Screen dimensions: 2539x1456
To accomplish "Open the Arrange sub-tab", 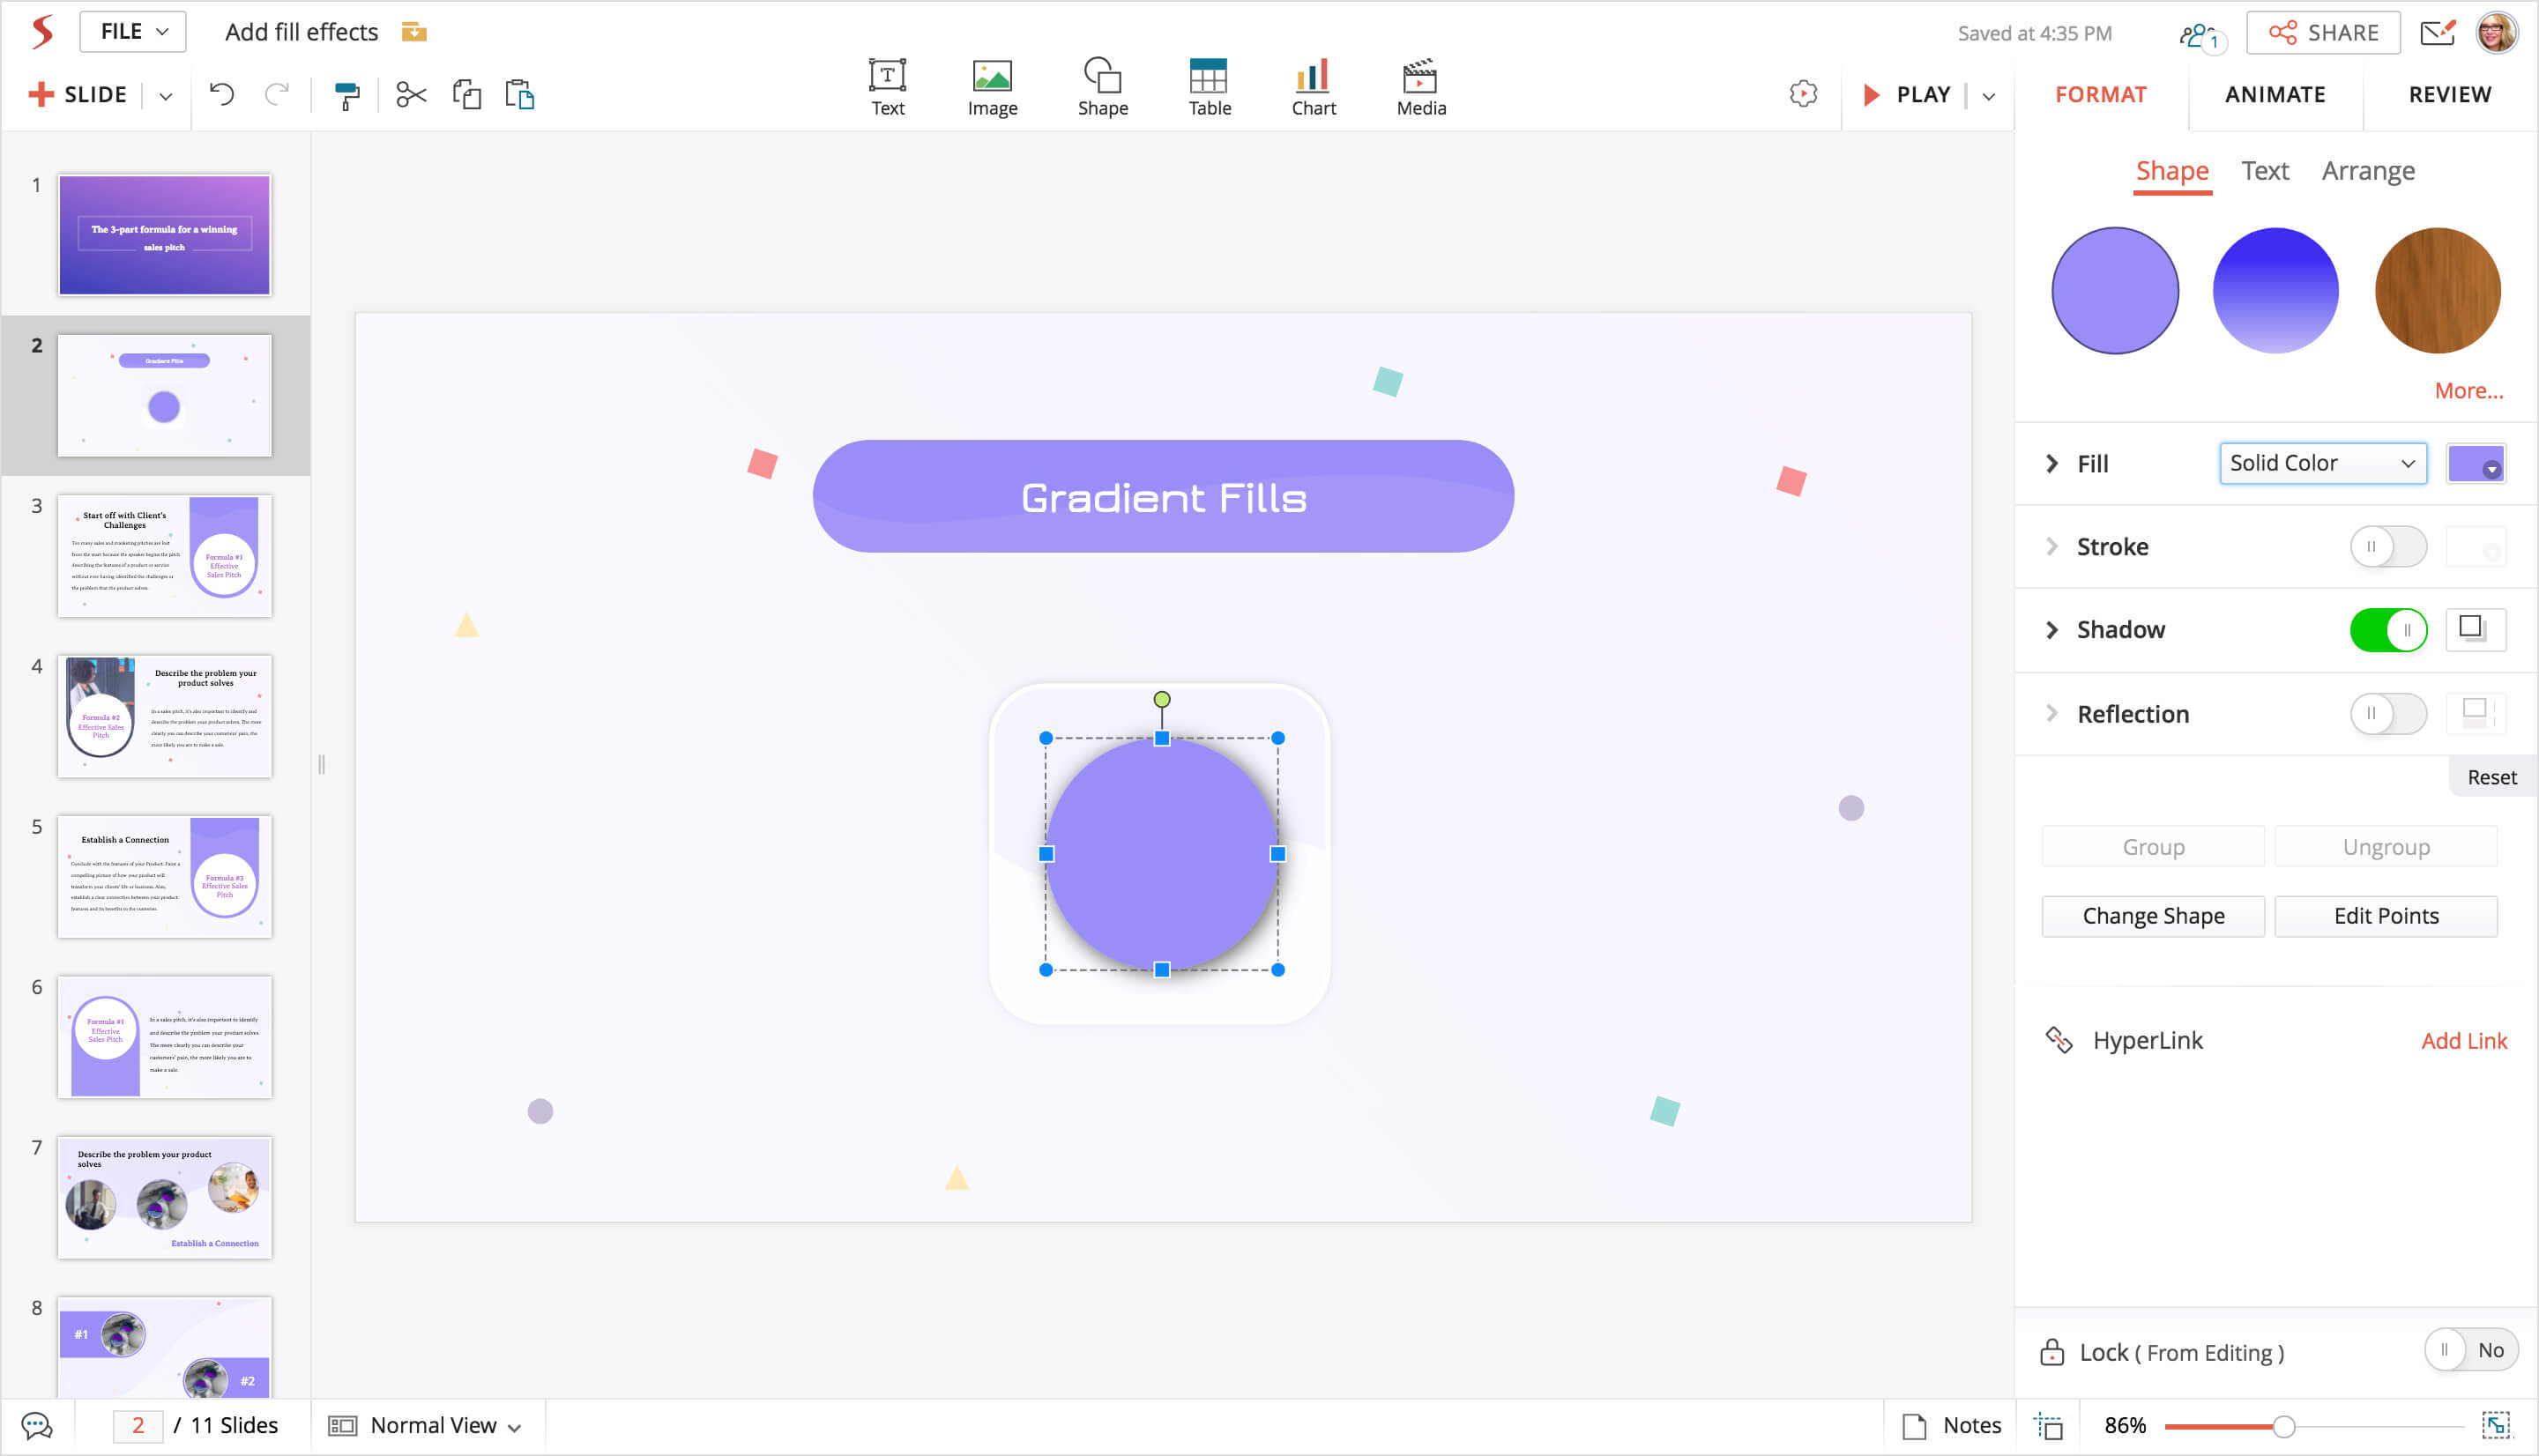I will point(2367,171).
